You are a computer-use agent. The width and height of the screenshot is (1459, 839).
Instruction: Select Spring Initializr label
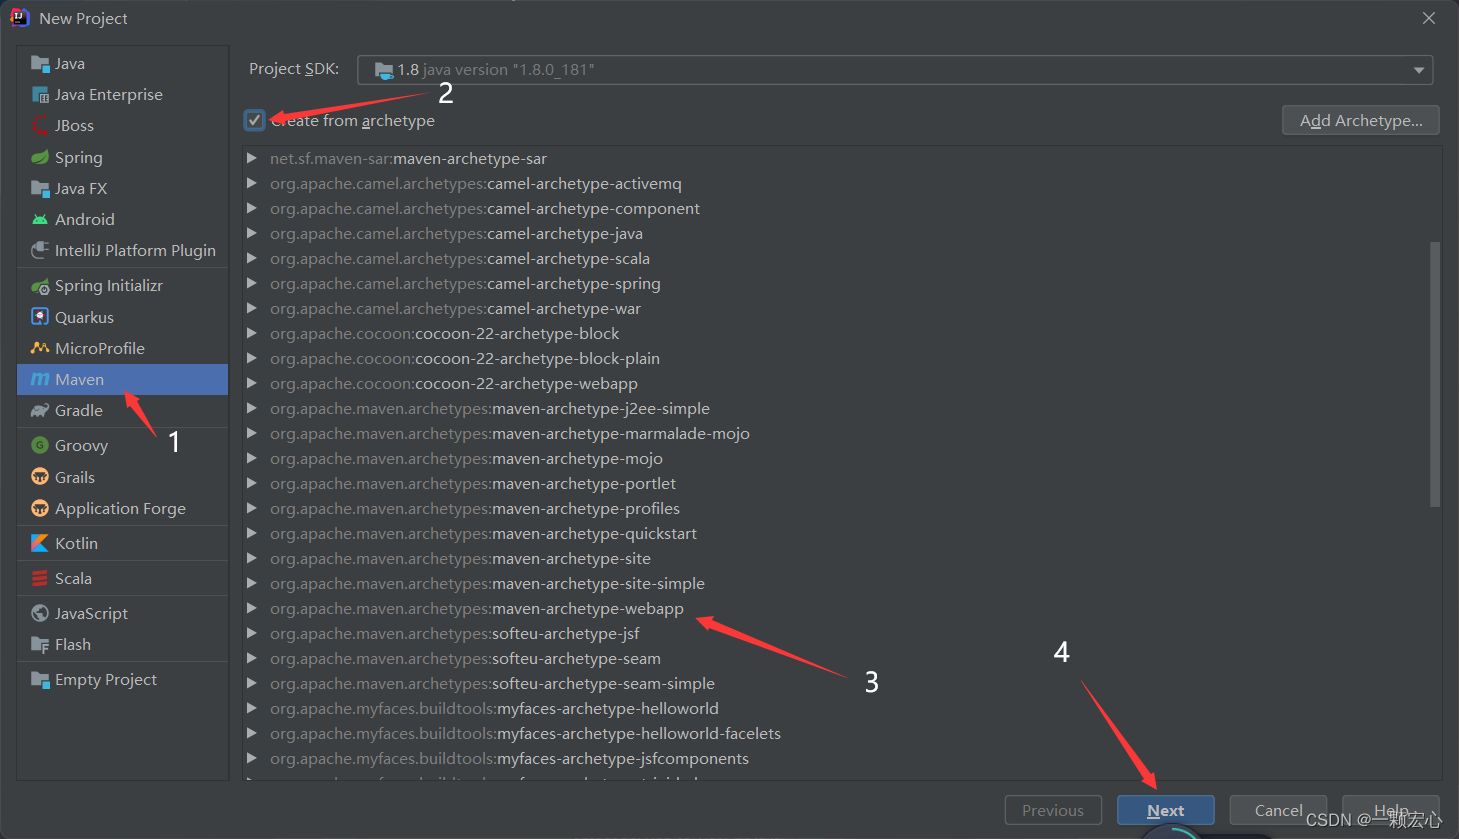coord(109,286)
